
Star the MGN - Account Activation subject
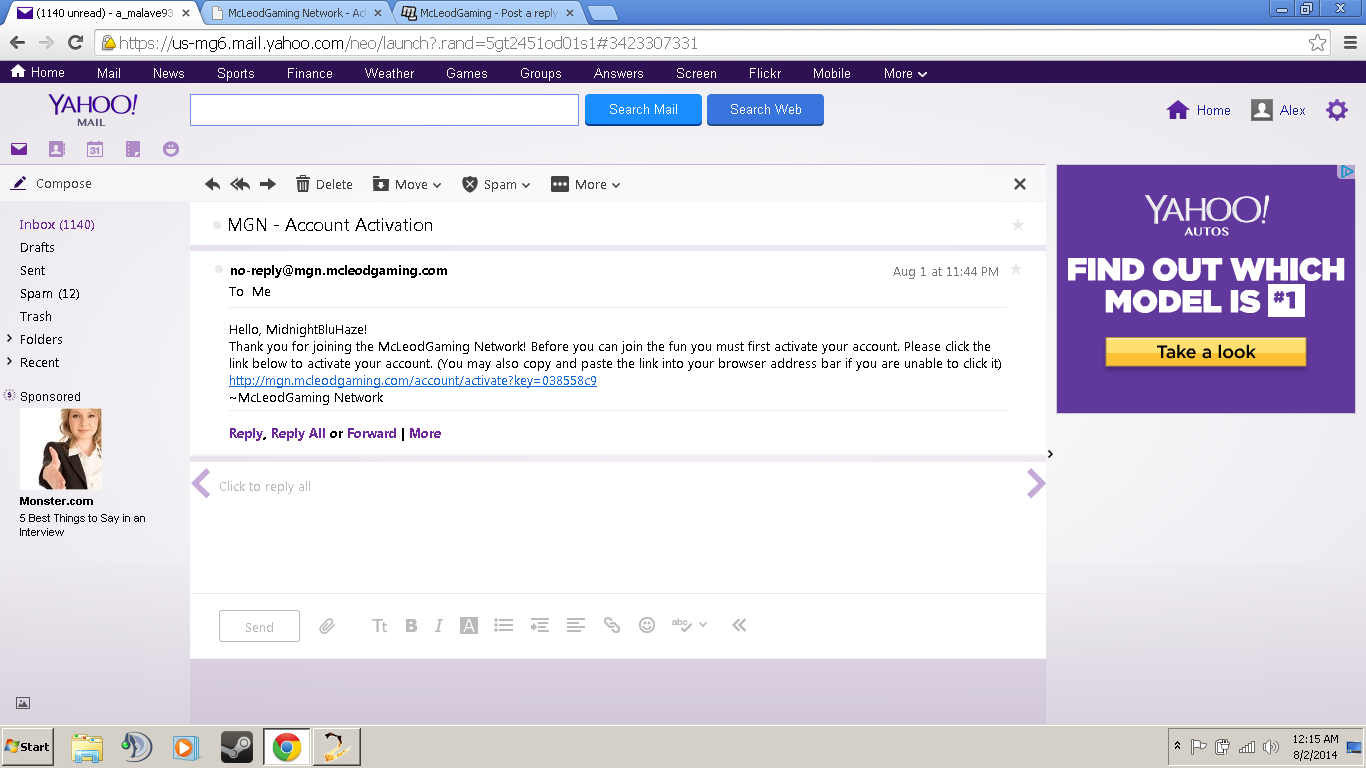tap(1018, 225)
